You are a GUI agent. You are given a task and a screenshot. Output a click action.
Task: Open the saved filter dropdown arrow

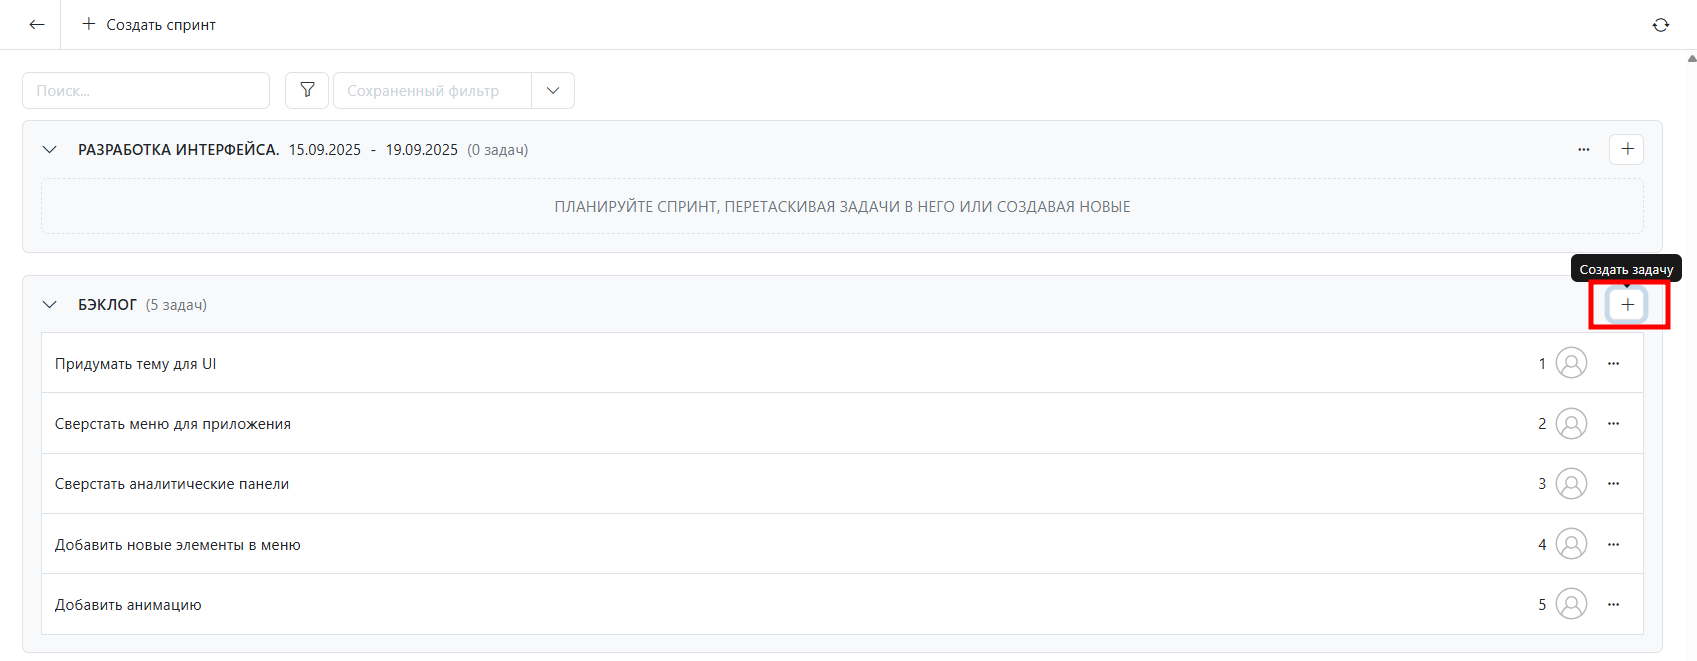pos(553,90)
